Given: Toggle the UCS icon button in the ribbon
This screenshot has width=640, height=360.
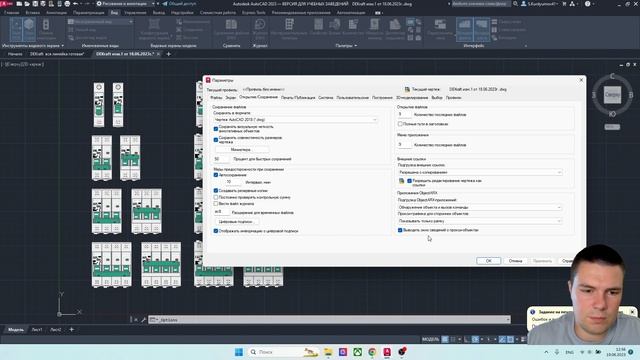Looking at the screenshot, I should (16, 29).
